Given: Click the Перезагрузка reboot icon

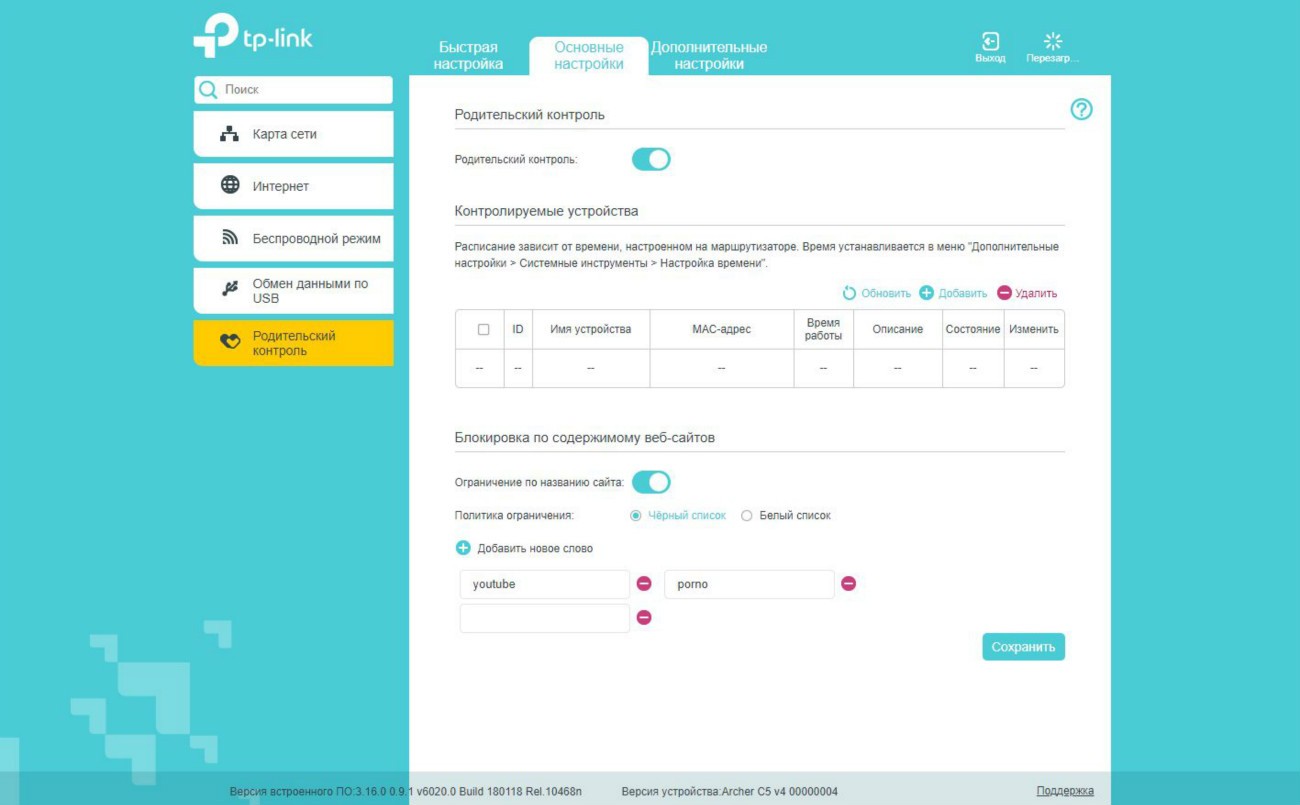Looking at the screenshot, I should click(1052, 42).
